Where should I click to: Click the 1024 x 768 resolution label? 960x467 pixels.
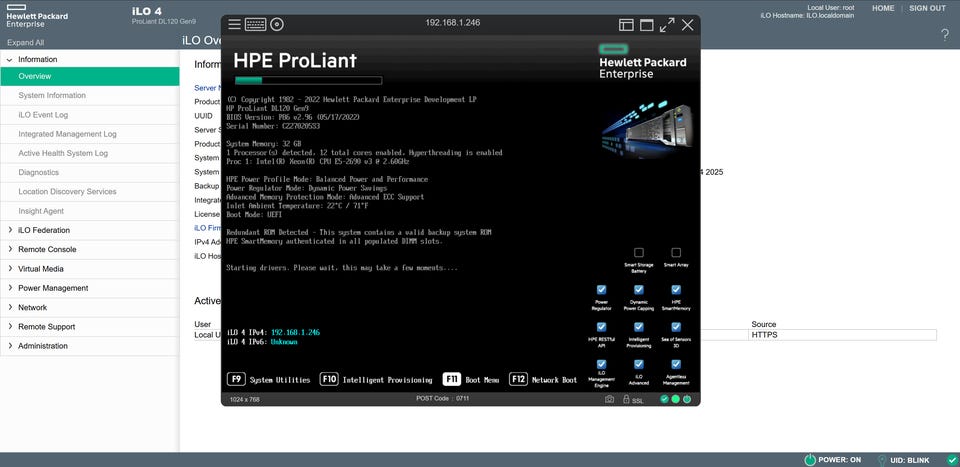tap(244, 399)
